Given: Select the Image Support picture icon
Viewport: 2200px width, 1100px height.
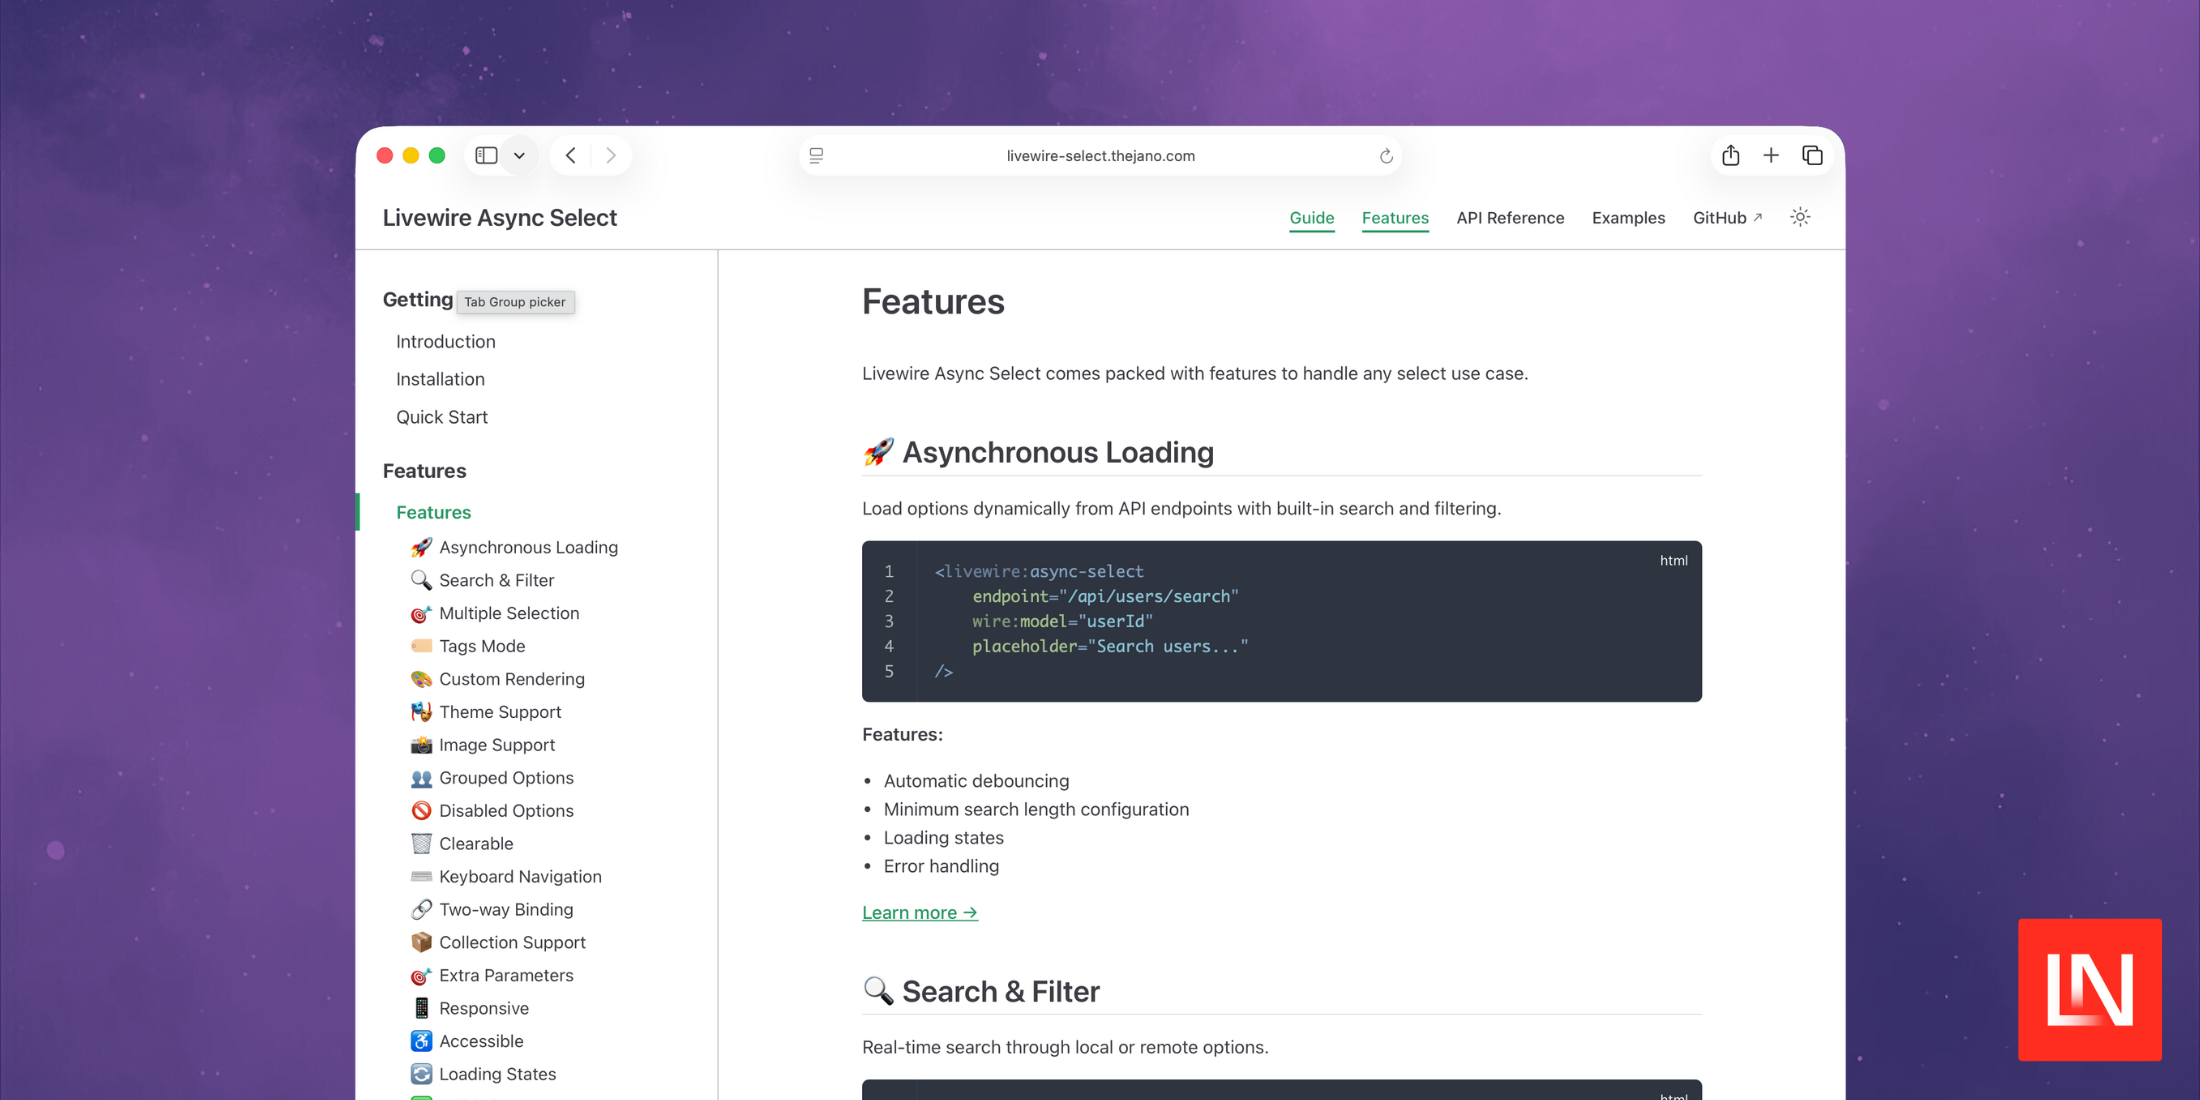Looking at the screenshot, I should tap(421, 745).
